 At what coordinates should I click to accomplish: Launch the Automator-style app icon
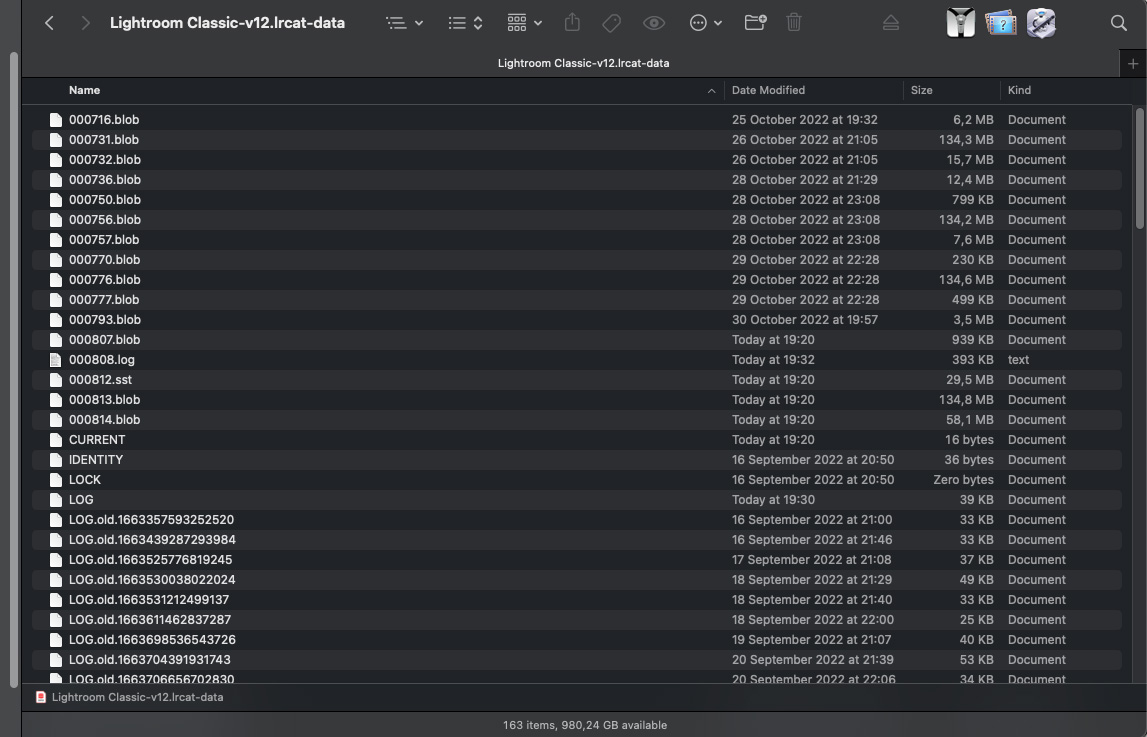click(x=1041, y=23)
